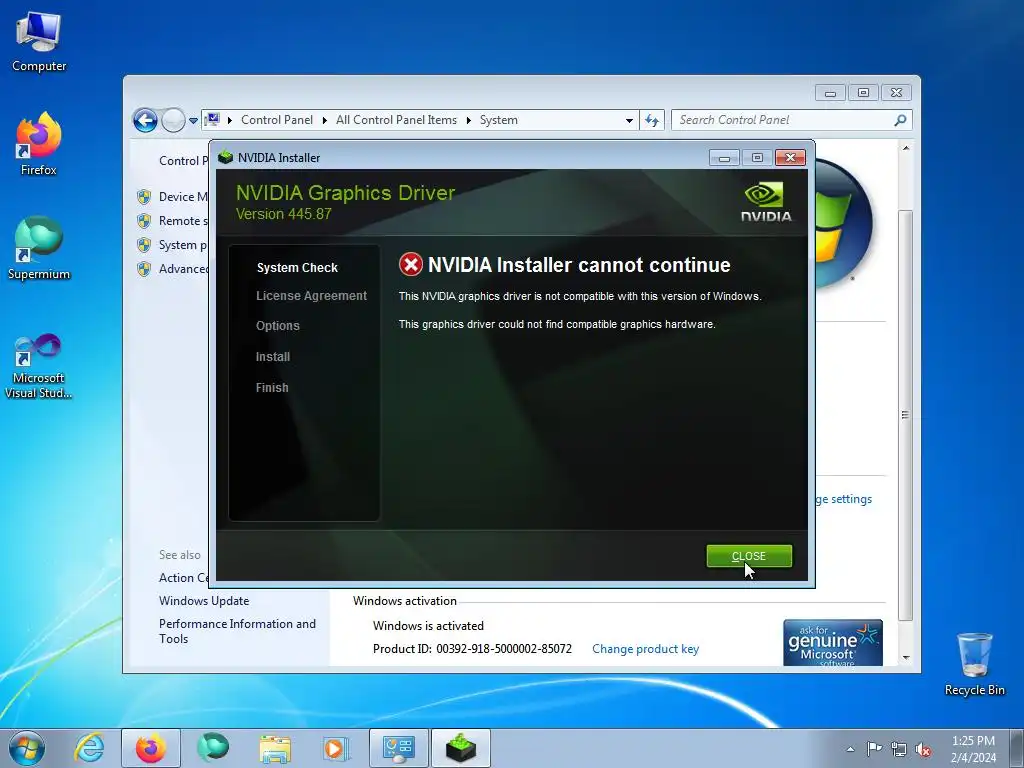Open the Computer desktop icon

pos(39,42)
